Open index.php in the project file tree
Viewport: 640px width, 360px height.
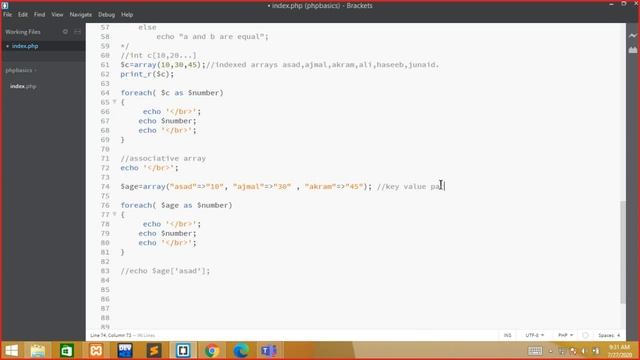(x=23, y=86)
